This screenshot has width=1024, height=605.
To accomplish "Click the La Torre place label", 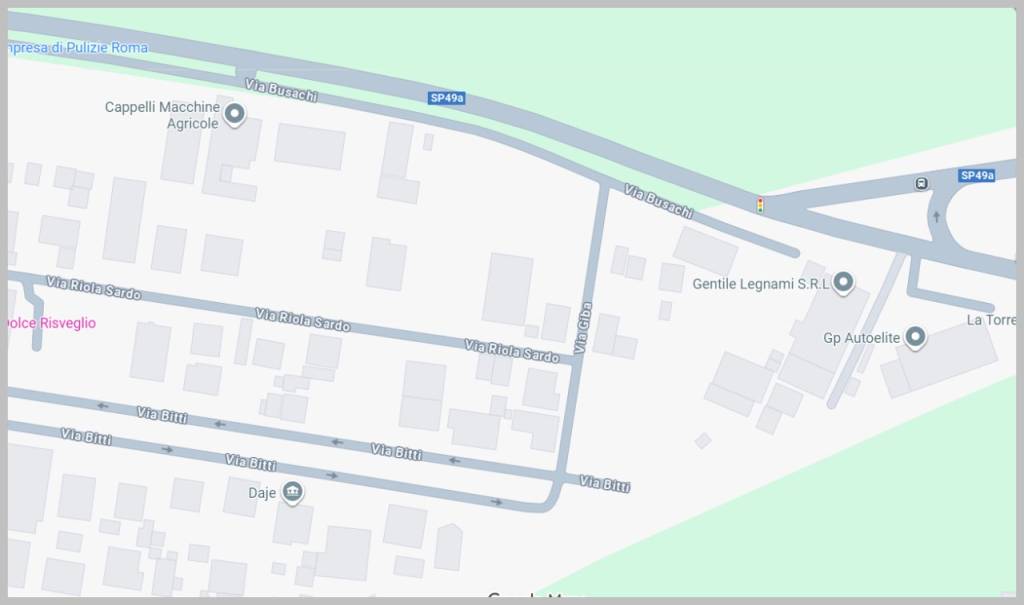I will (991, 320).
